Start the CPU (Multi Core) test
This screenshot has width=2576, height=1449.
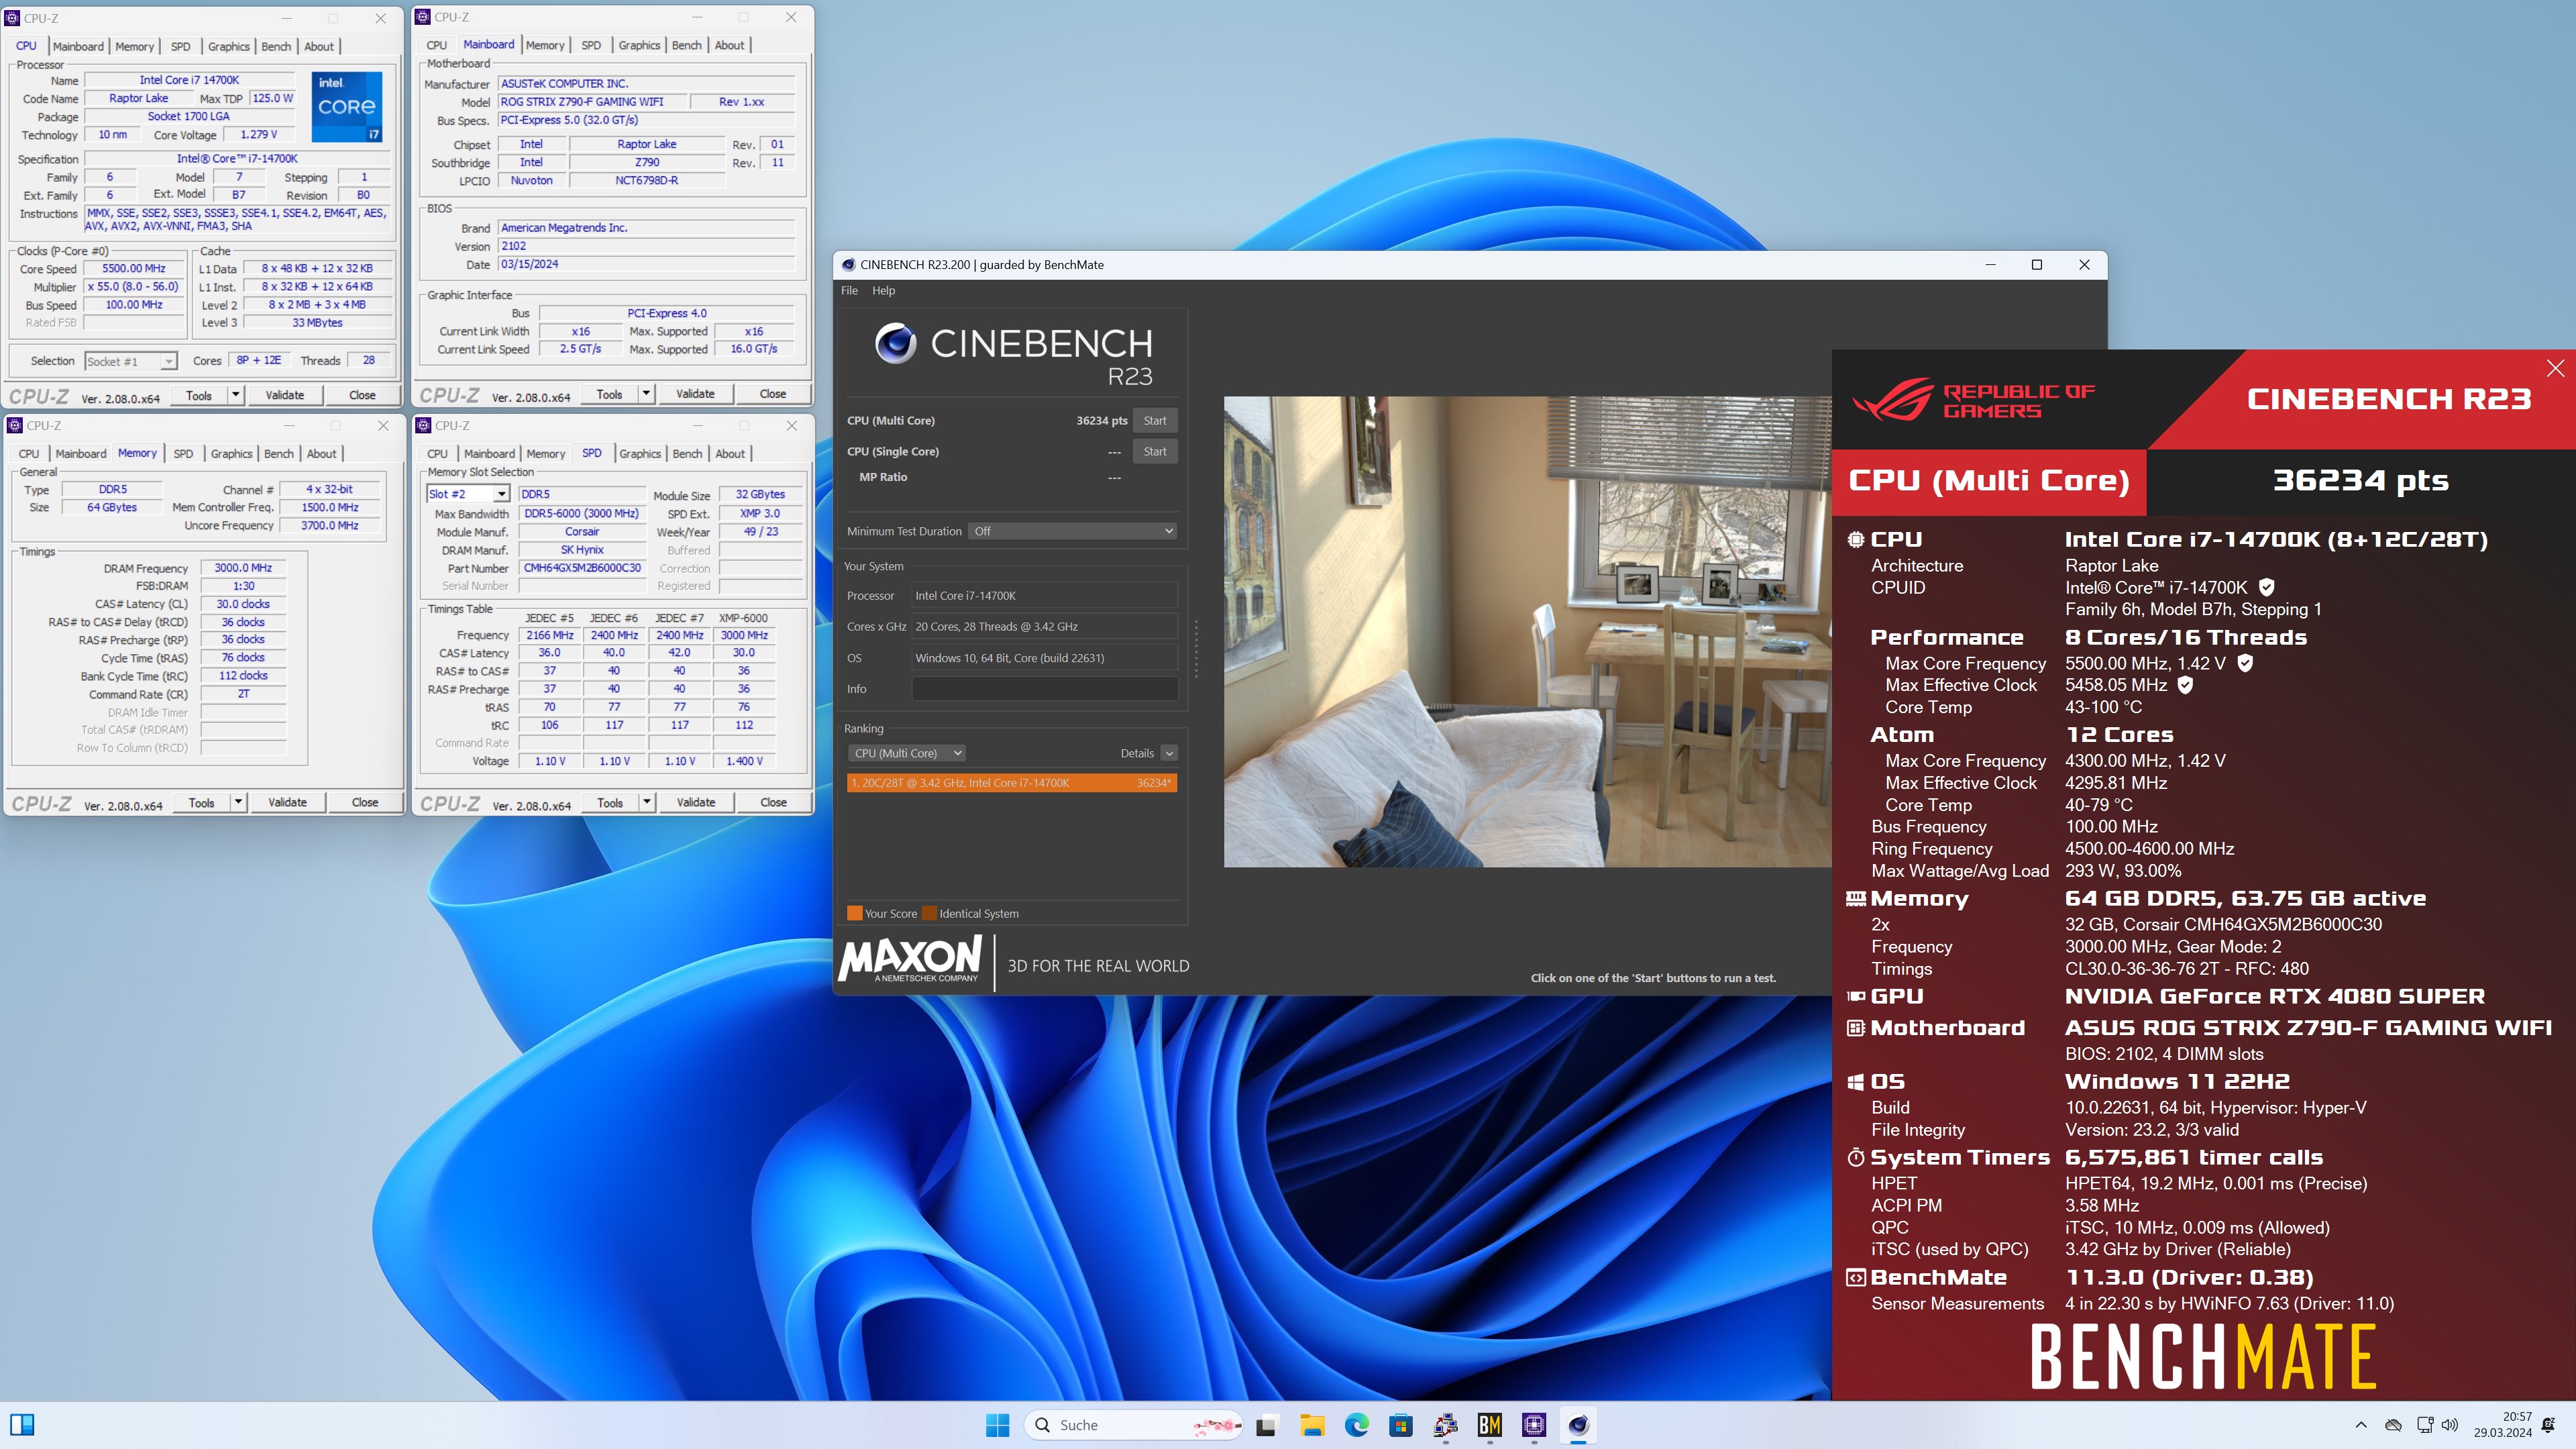[1155, 420]
